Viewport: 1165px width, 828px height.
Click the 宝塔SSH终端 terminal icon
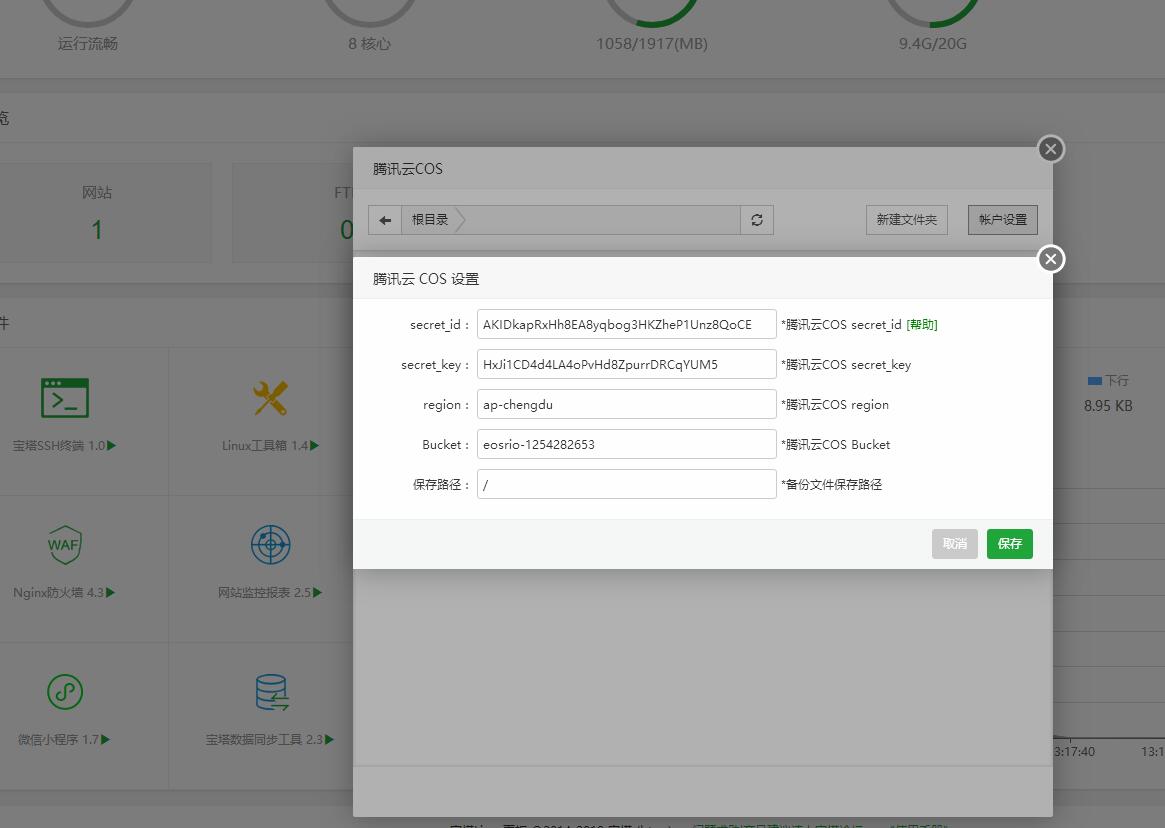click(x=65, y=398)
